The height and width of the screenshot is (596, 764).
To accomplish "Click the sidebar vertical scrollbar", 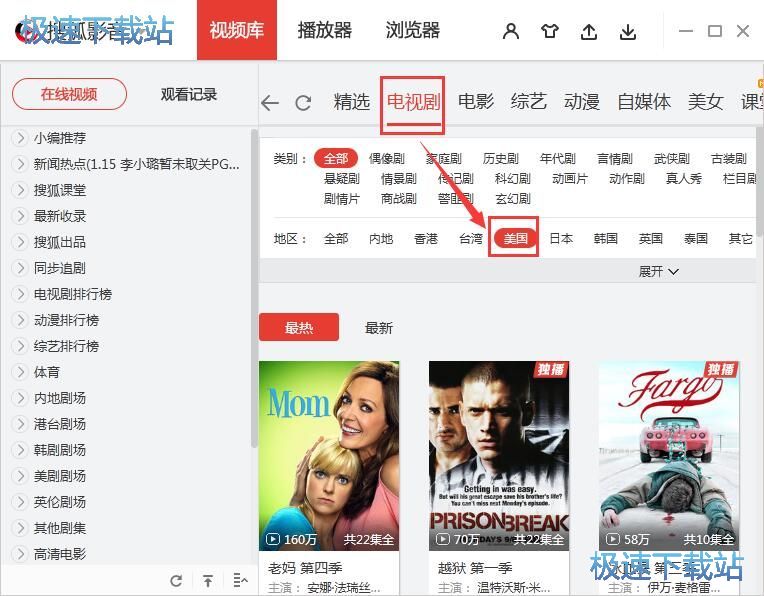I will coord(254,288).
